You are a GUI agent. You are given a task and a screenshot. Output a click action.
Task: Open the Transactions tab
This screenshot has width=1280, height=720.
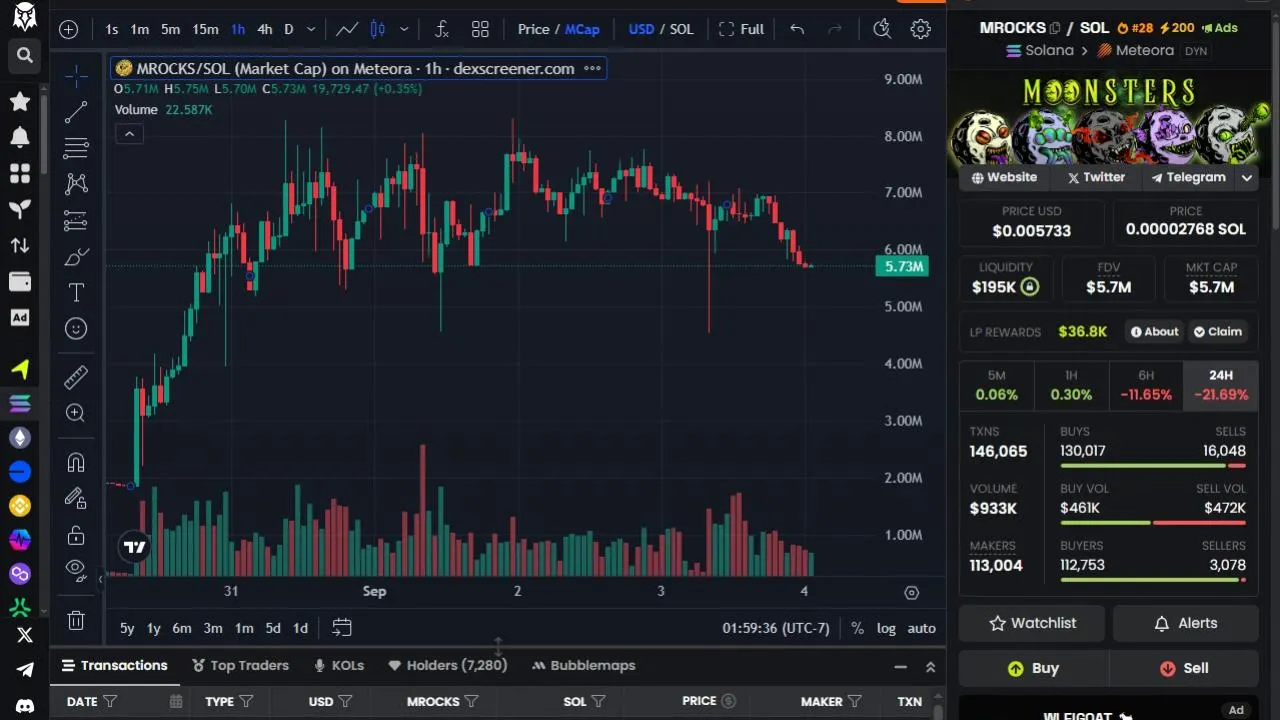tap(116, 665)
